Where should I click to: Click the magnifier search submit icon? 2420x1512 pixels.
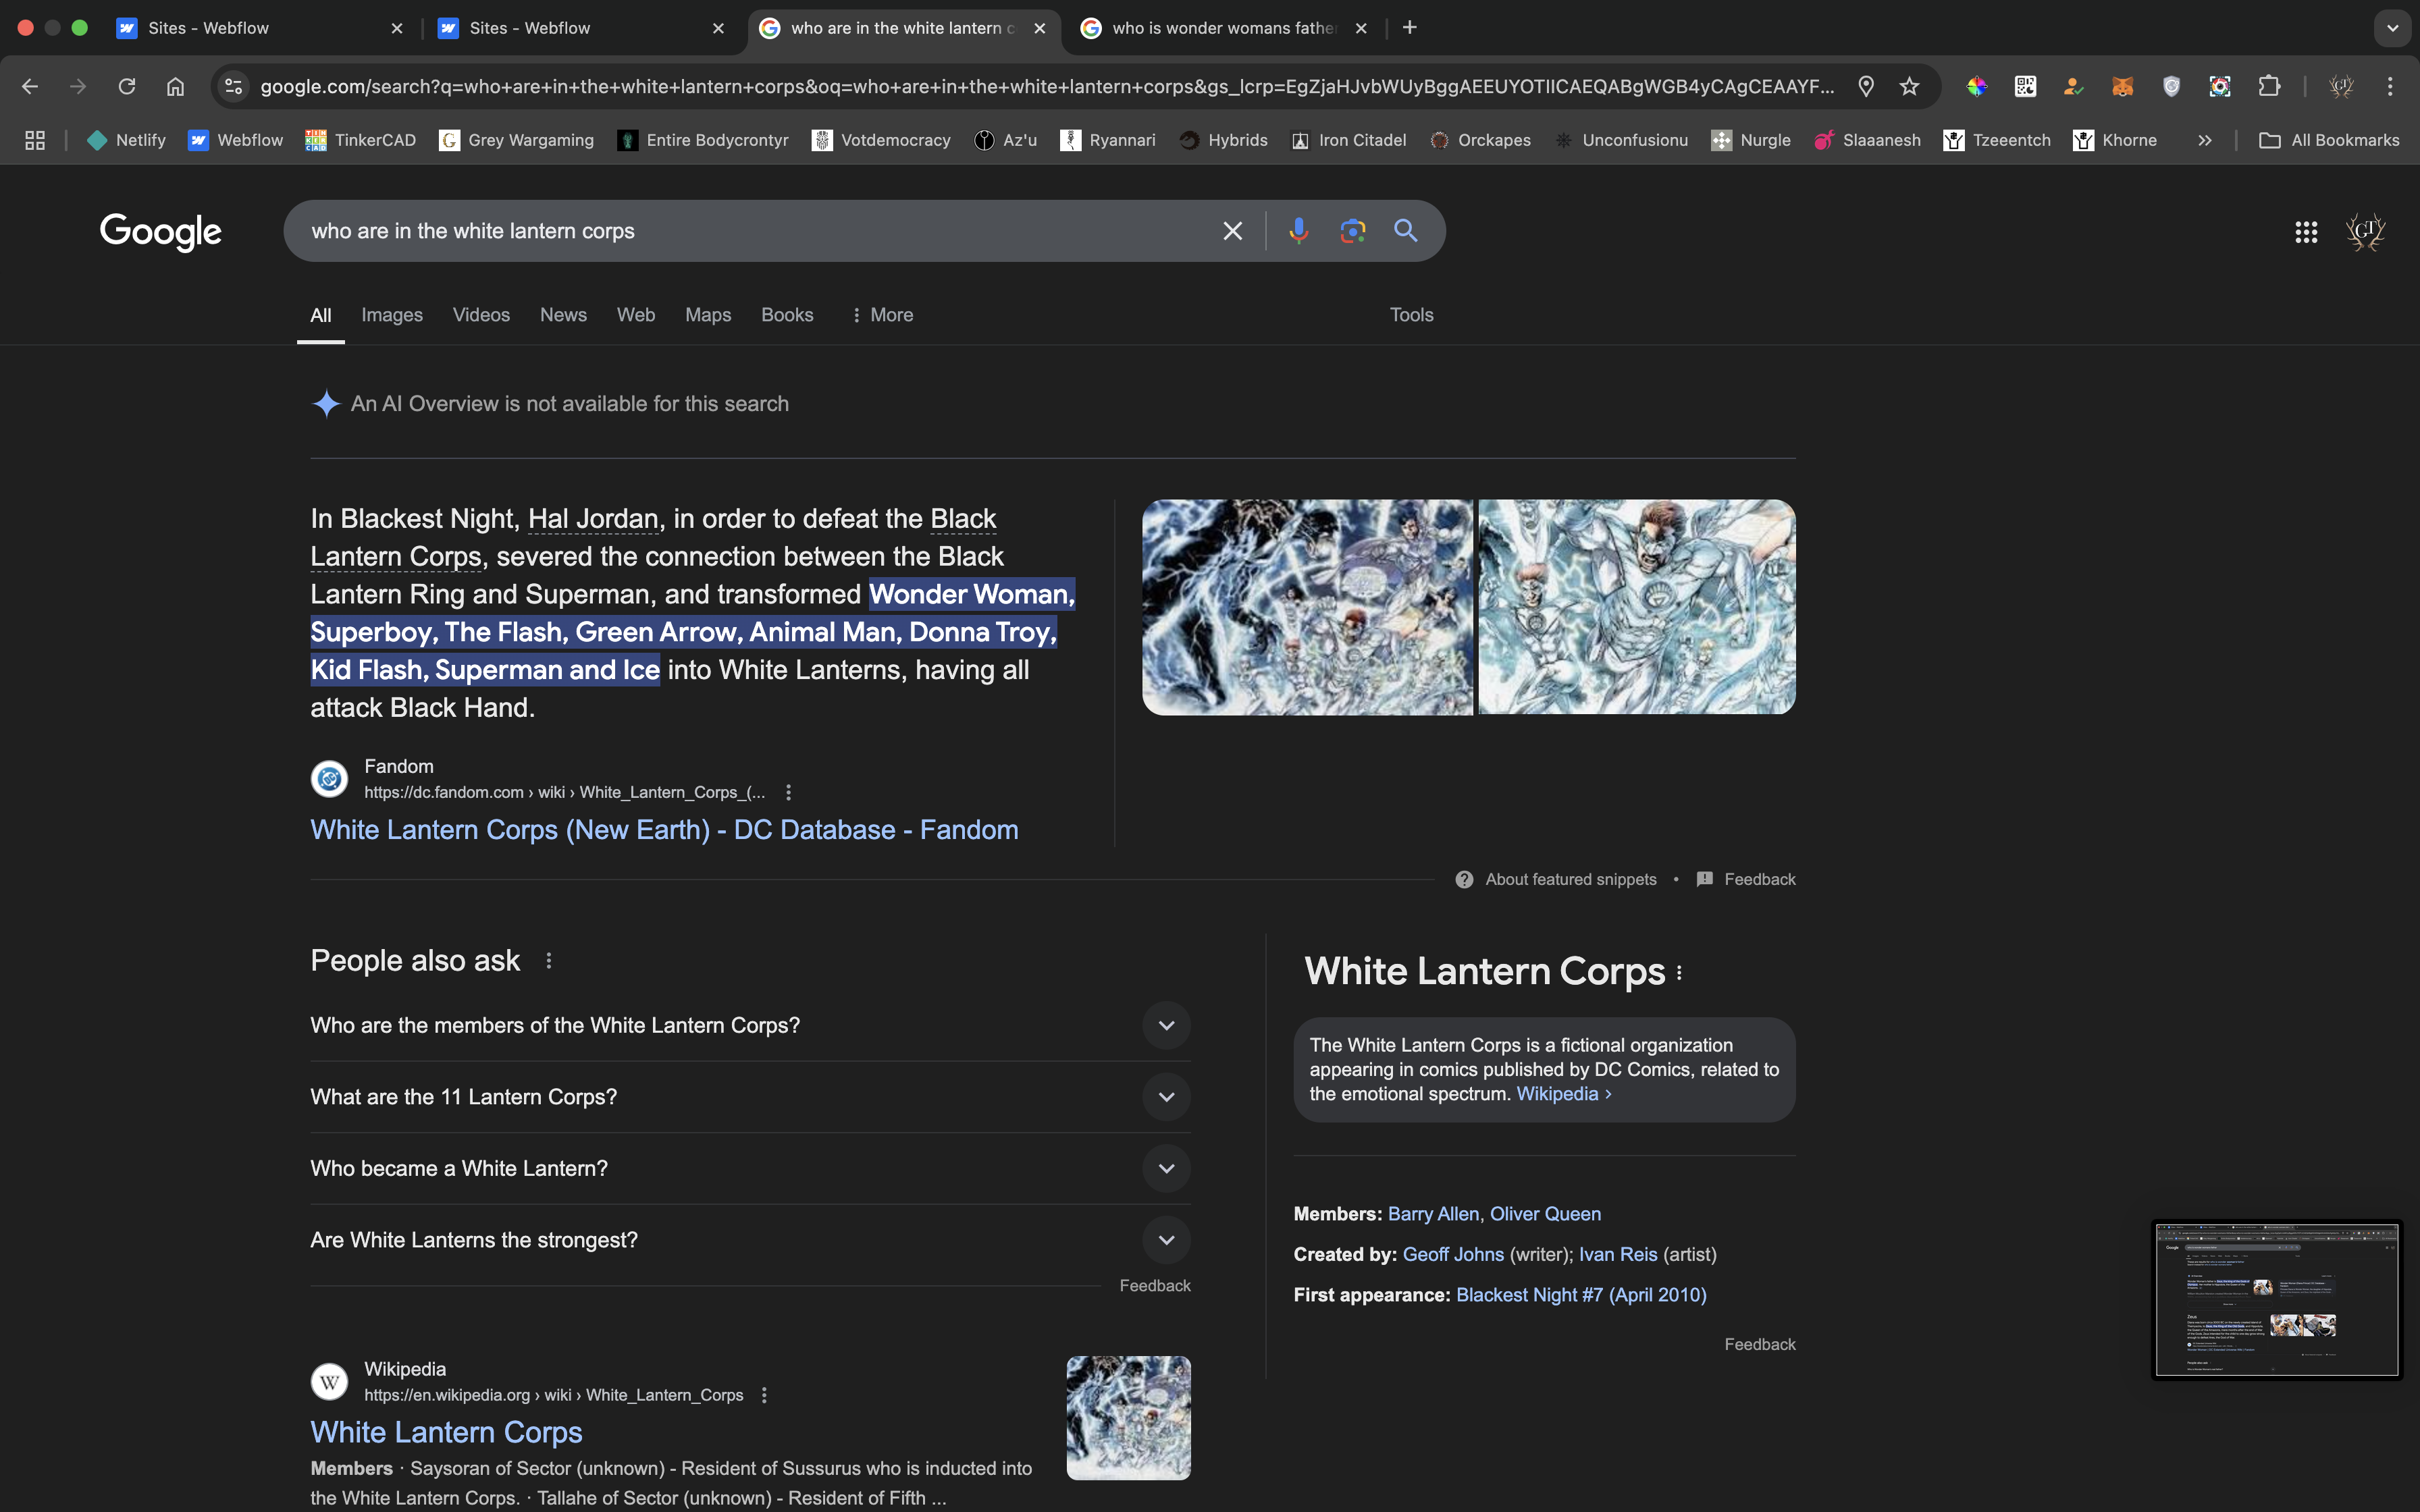click(x=1405, y=231)
